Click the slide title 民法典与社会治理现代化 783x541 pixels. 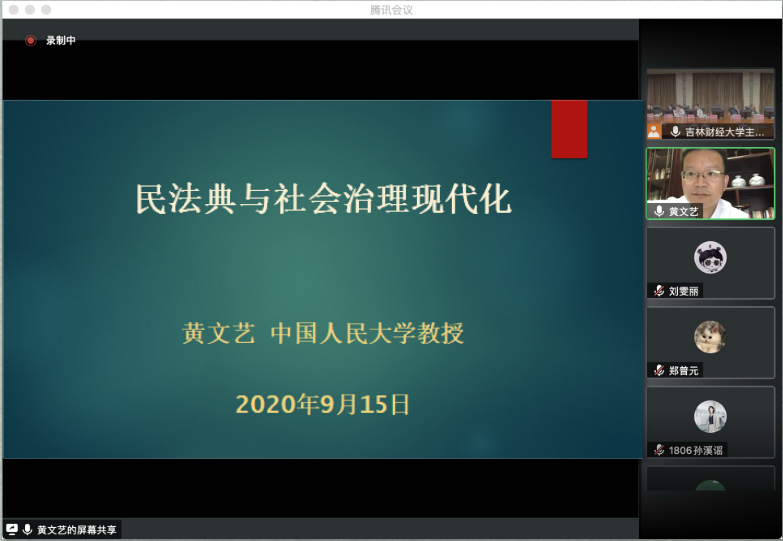coord(323,199)
